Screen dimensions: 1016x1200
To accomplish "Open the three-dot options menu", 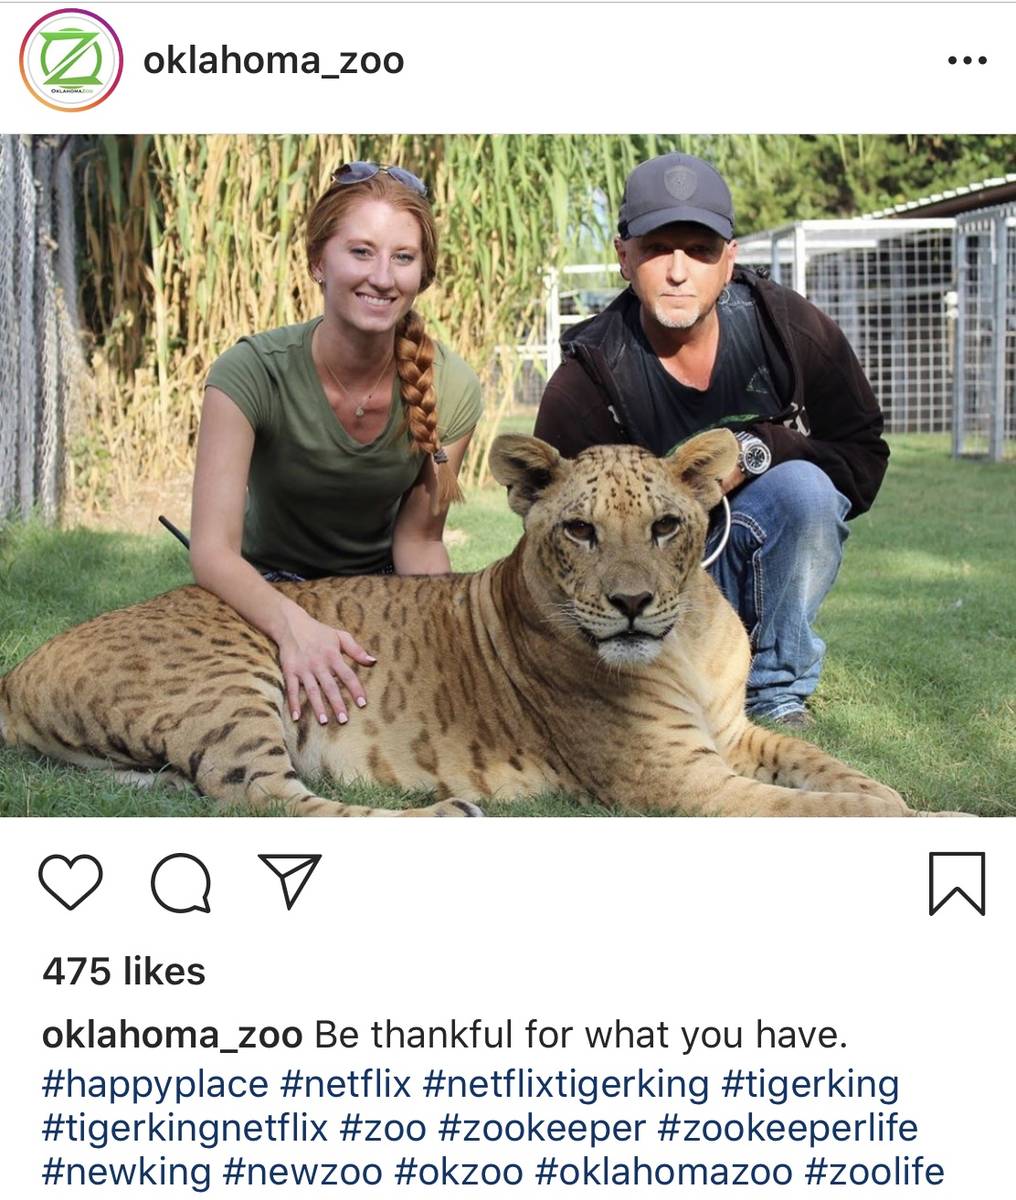I will [x=967, y=61].
